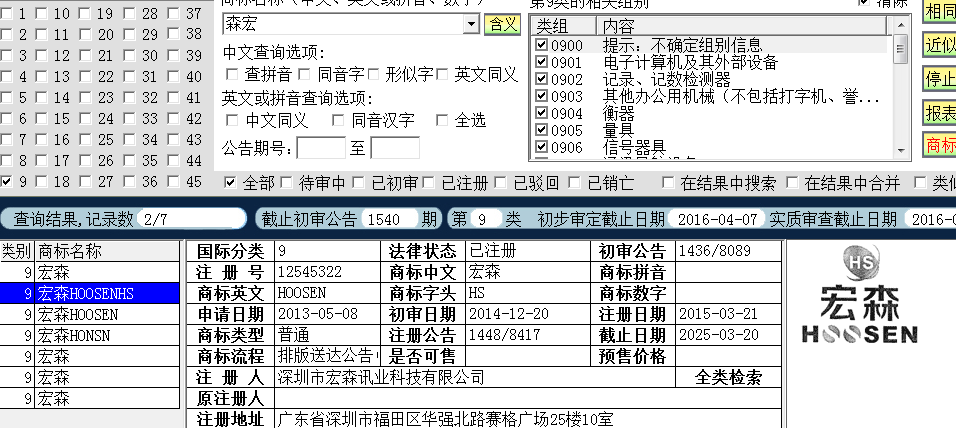This screenshot has height=428, width=956.
Task: Click the group list scrollbar up arrow
Action: click(901, 25)
